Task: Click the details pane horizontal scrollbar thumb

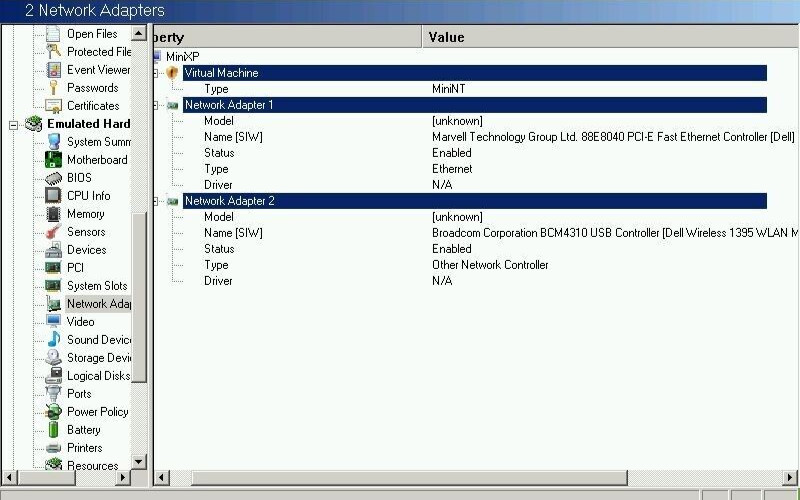Action: [409, 478]
